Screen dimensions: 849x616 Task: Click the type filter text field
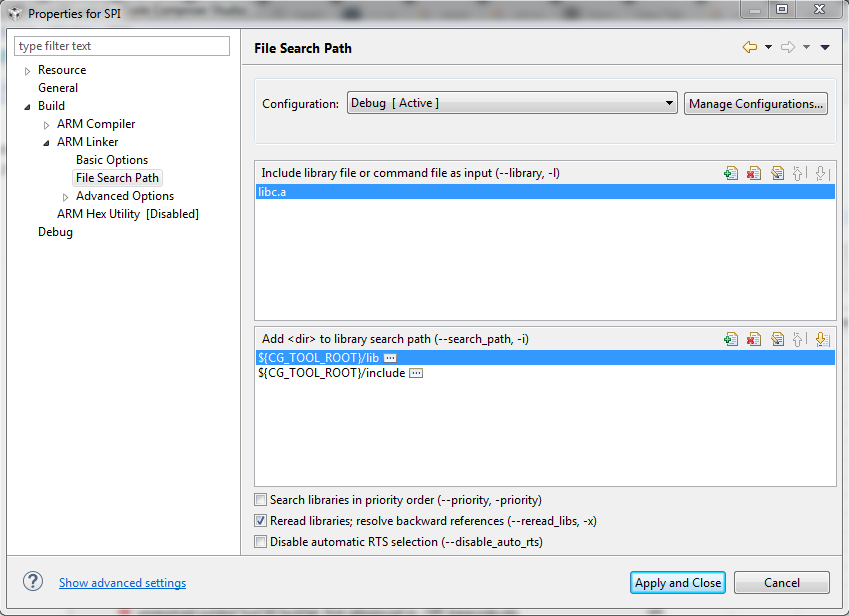pyautogui.click(x=122, y=46)
